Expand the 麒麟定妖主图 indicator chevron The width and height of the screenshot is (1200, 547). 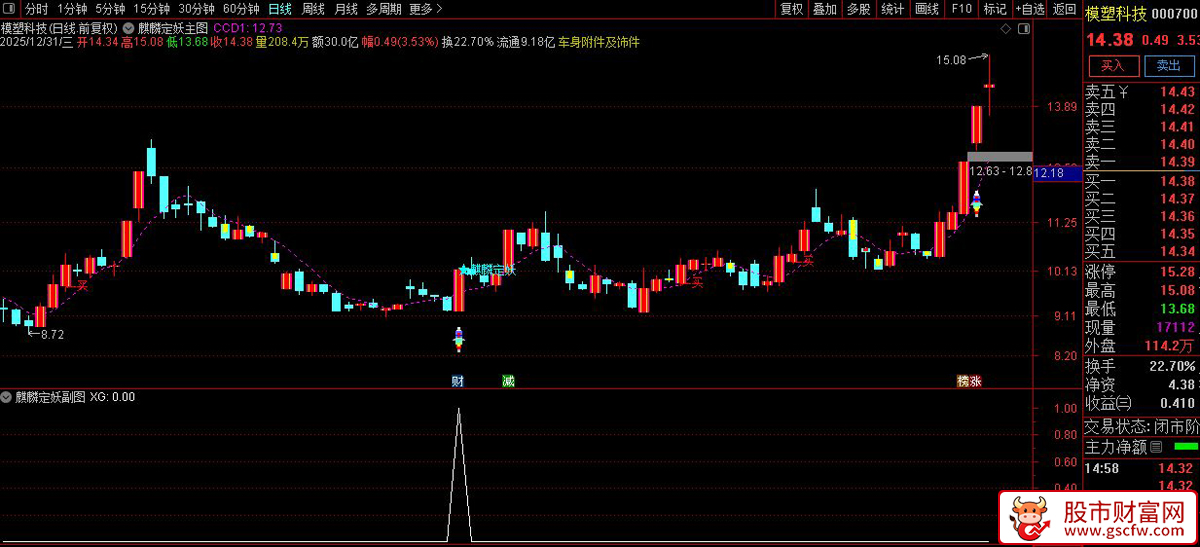pos(127,27)
